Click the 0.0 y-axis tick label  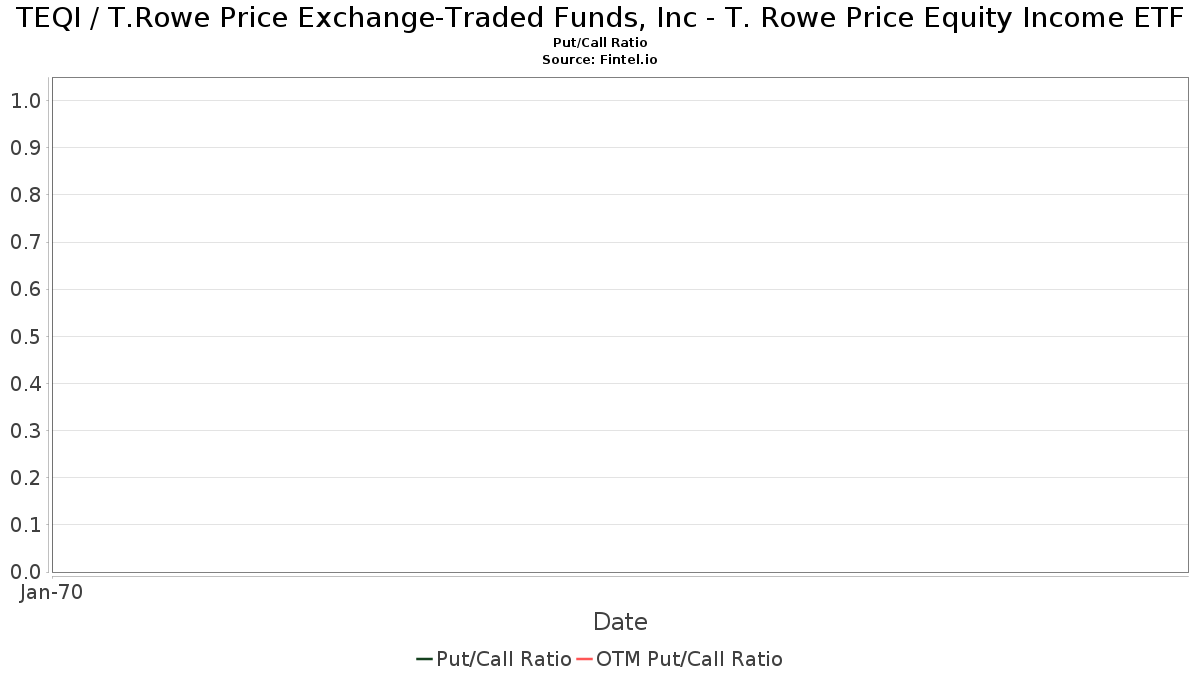click(25, 571)
